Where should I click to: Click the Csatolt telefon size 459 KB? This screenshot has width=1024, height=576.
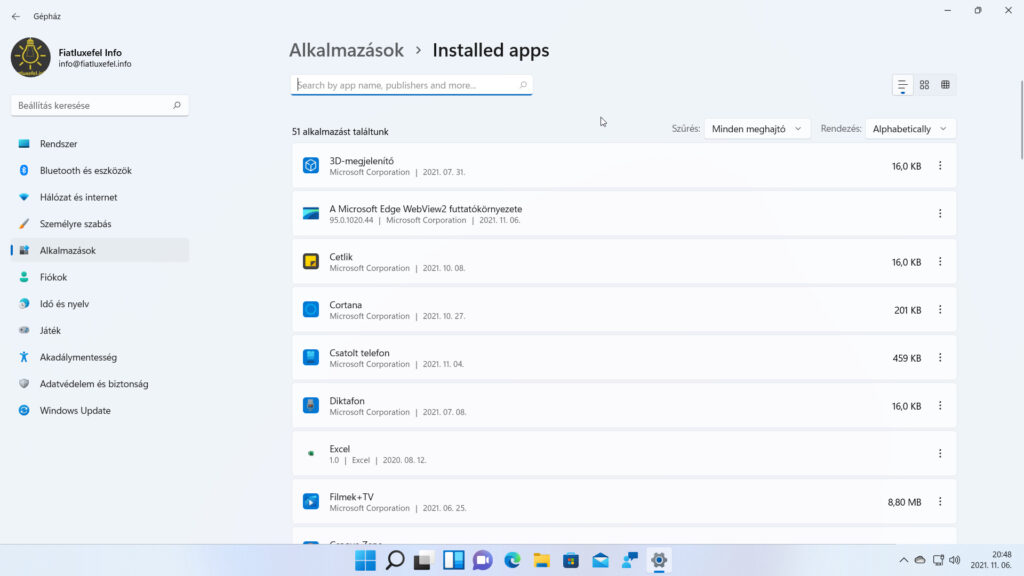907,359
